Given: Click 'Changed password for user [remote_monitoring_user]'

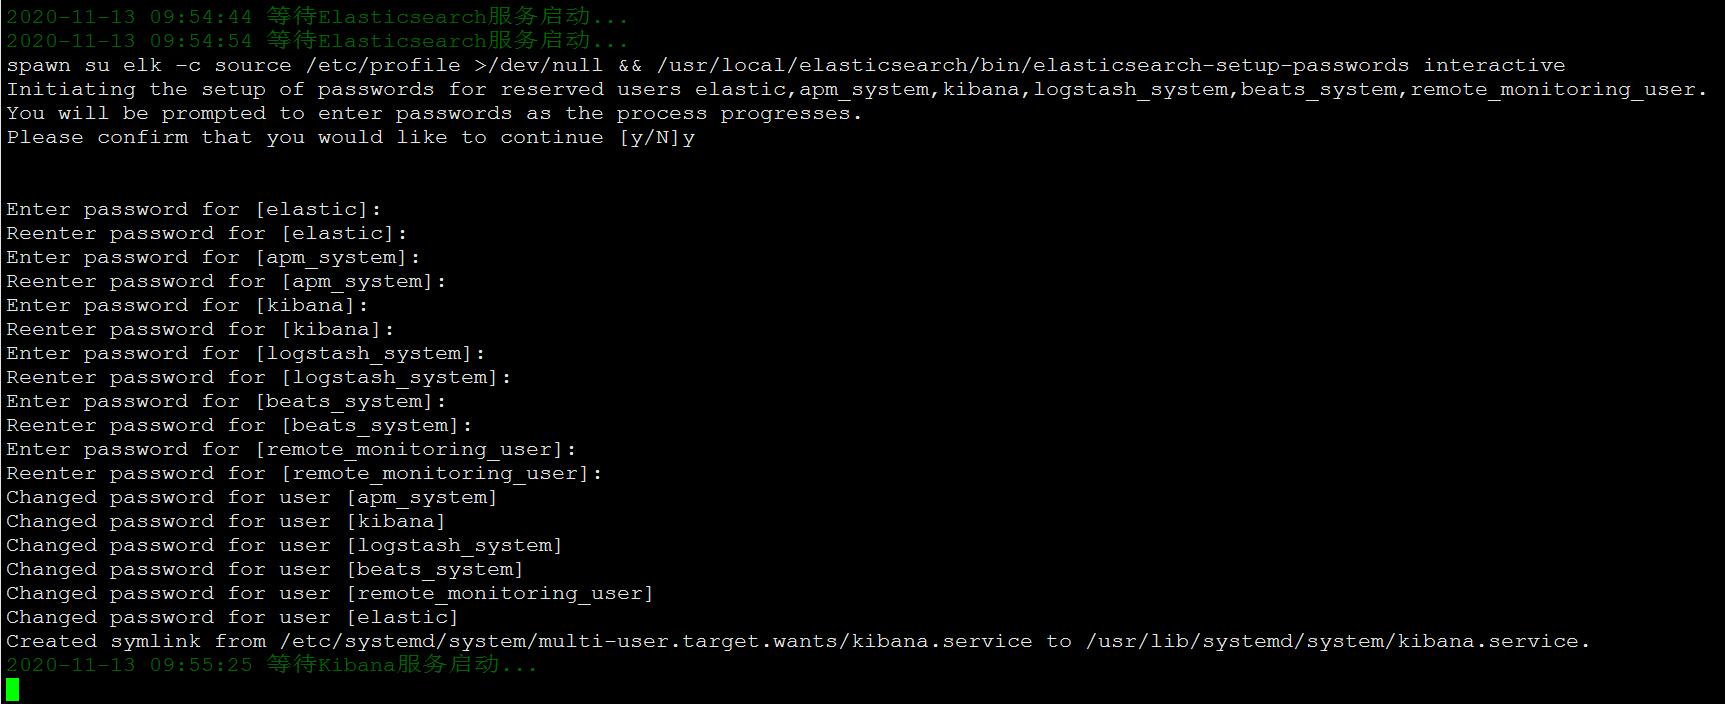Looking at the screenshot, I should tap(330, 593).
